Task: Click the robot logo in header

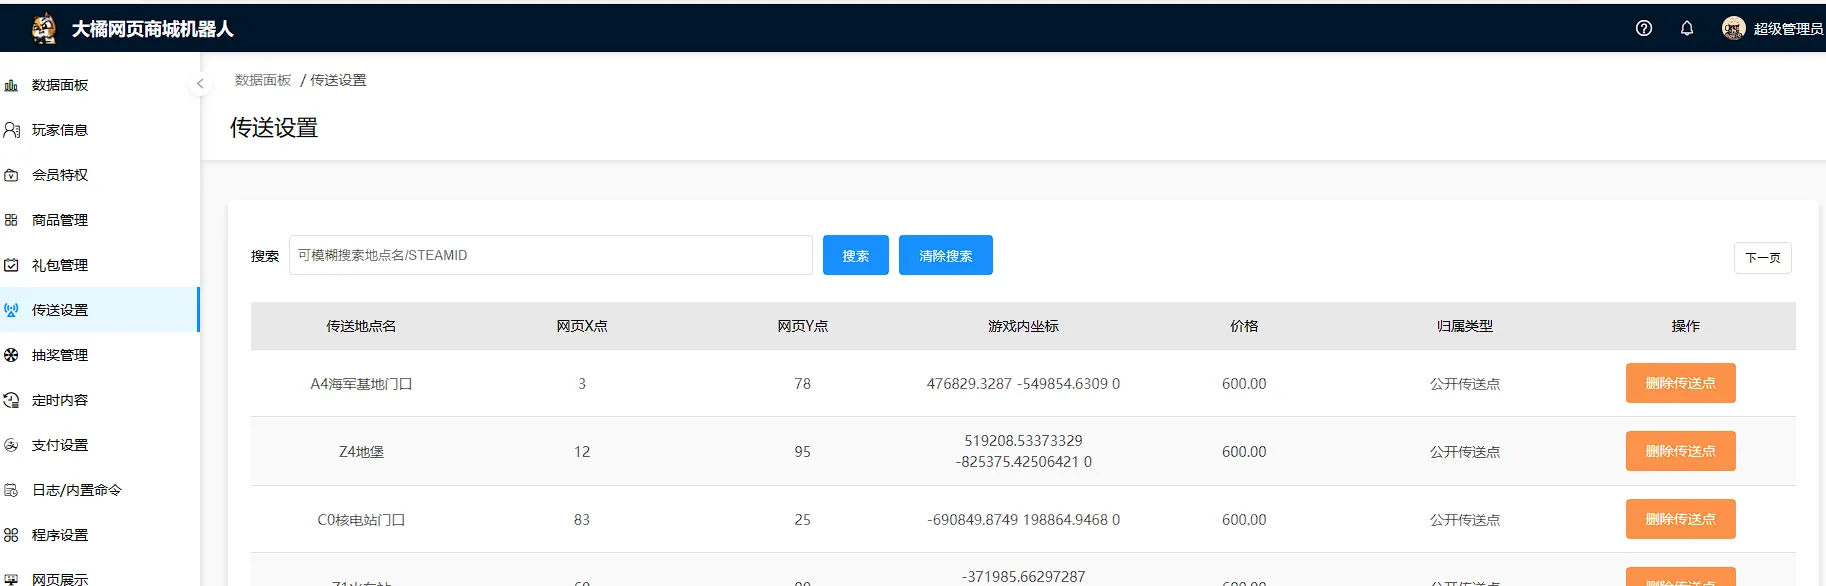Action: [x=44, y=28]
